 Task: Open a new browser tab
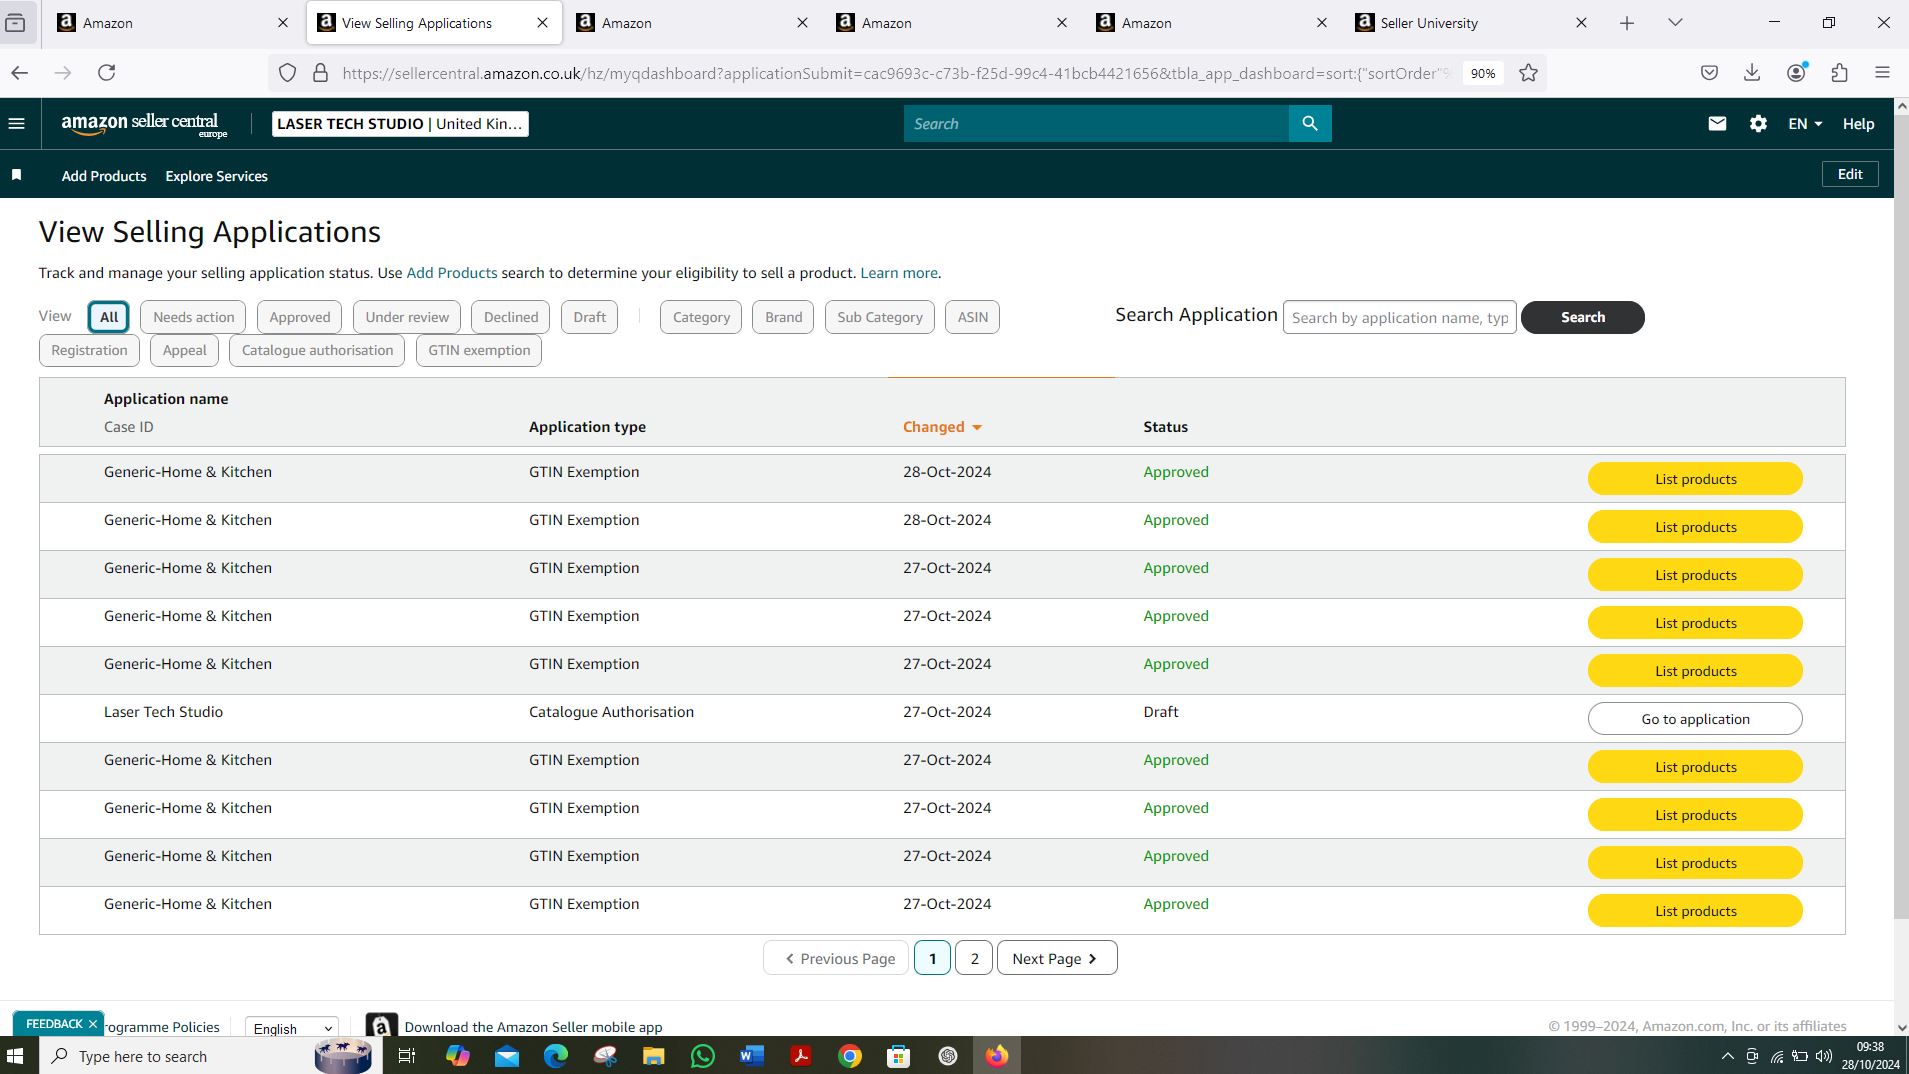click(1627, 23)
